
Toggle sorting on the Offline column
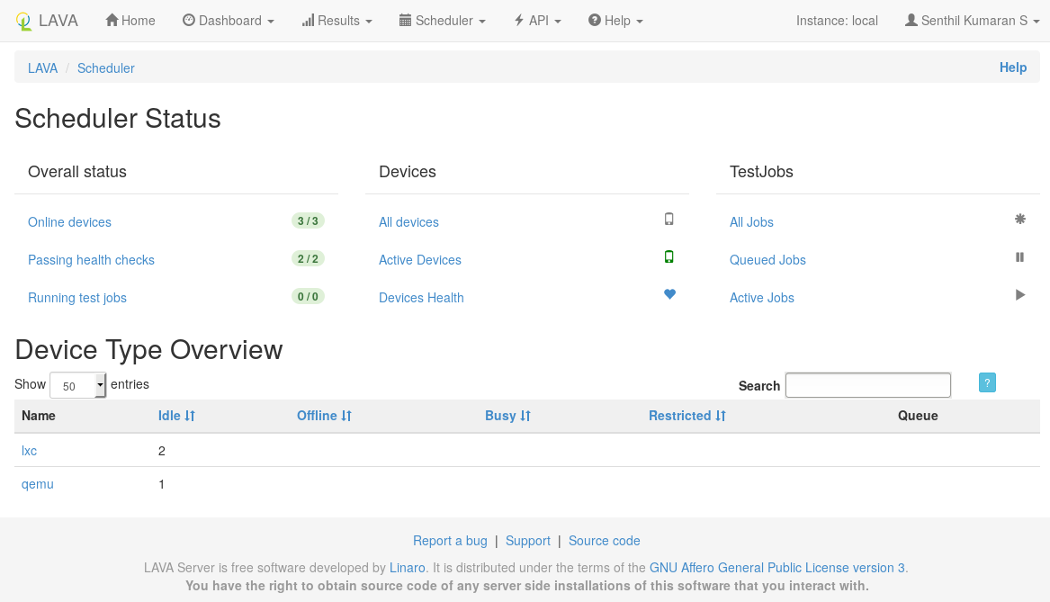pos(324,415)
